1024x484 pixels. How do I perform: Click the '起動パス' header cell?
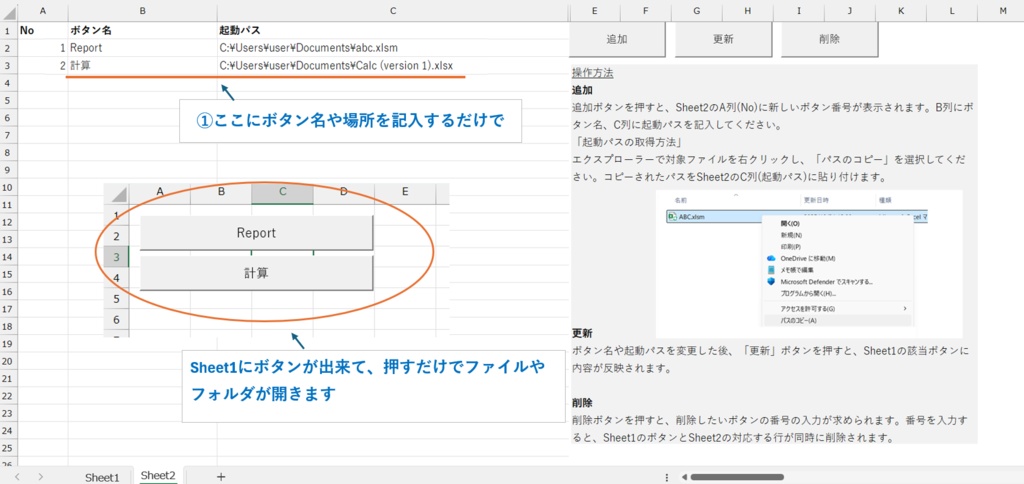(392, 30)
